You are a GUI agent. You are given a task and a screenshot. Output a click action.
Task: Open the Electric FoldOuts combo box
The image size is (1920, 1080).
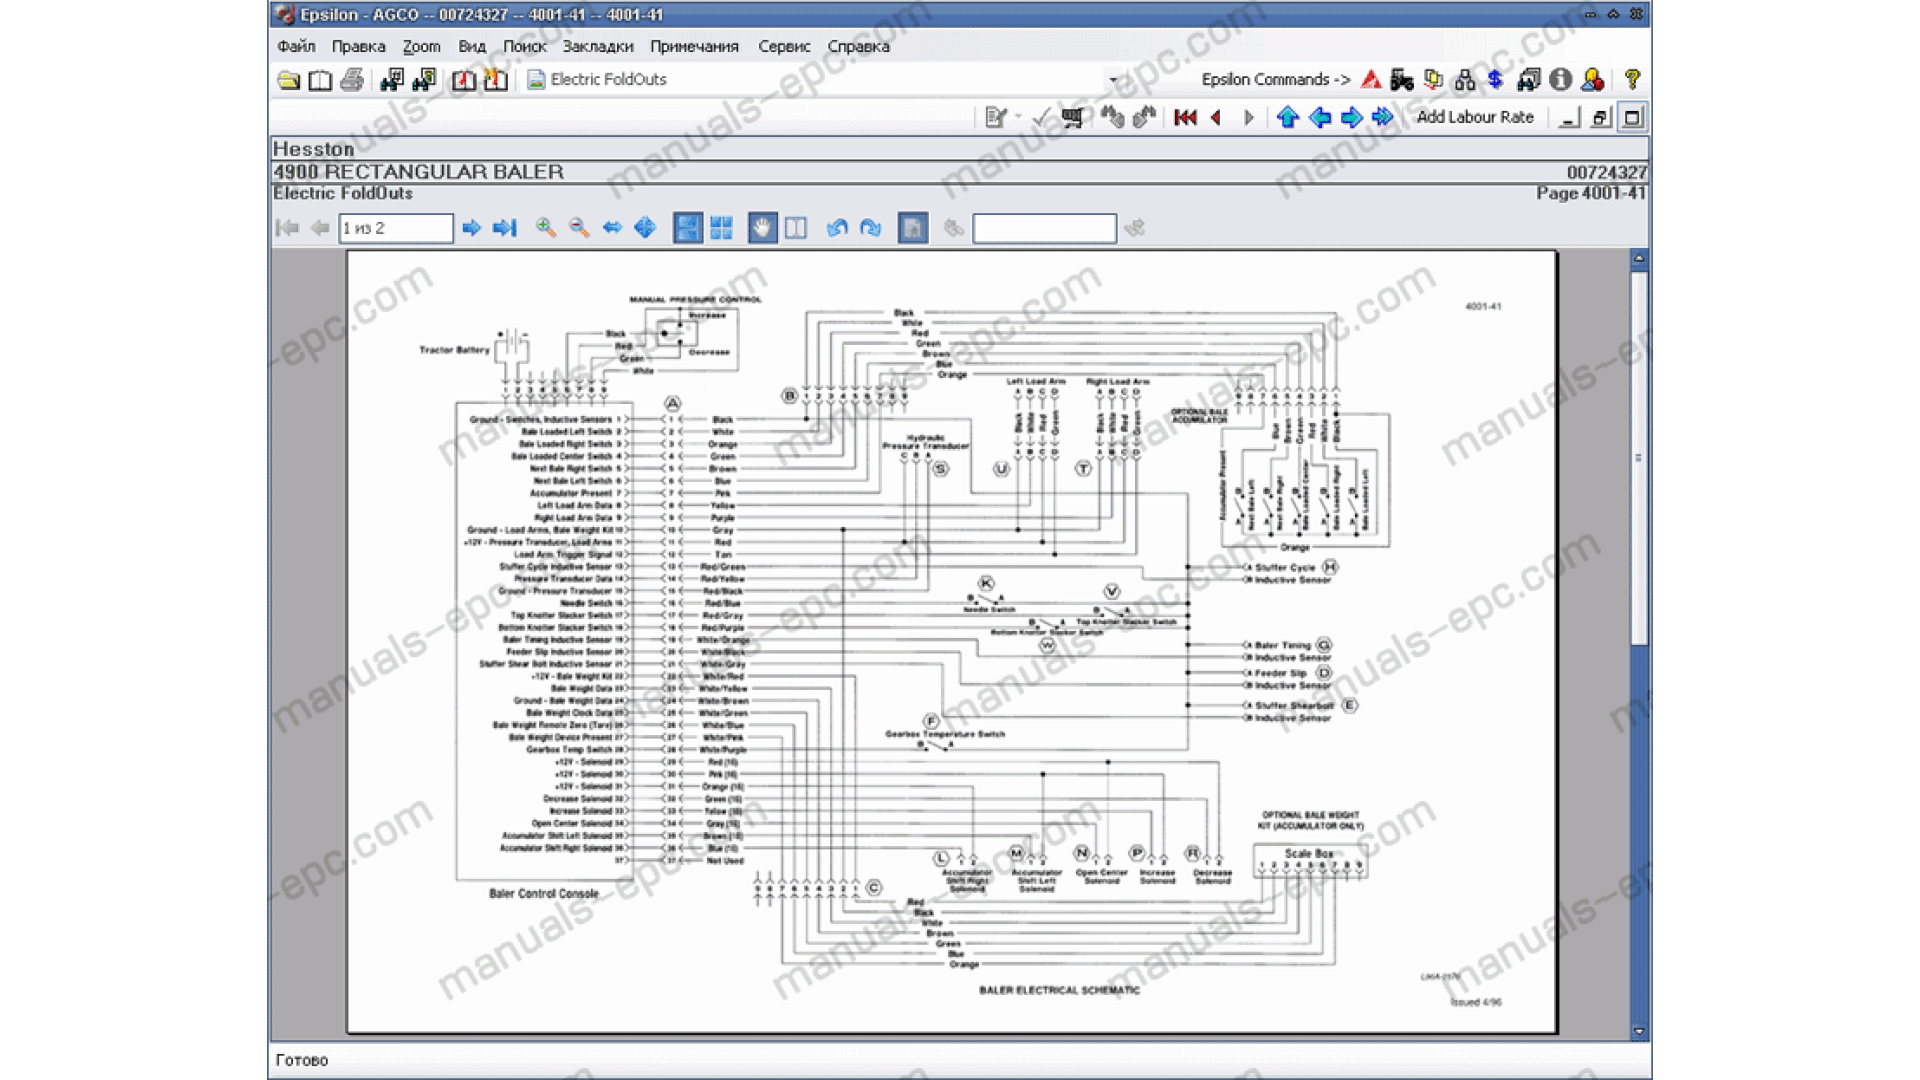822,80
